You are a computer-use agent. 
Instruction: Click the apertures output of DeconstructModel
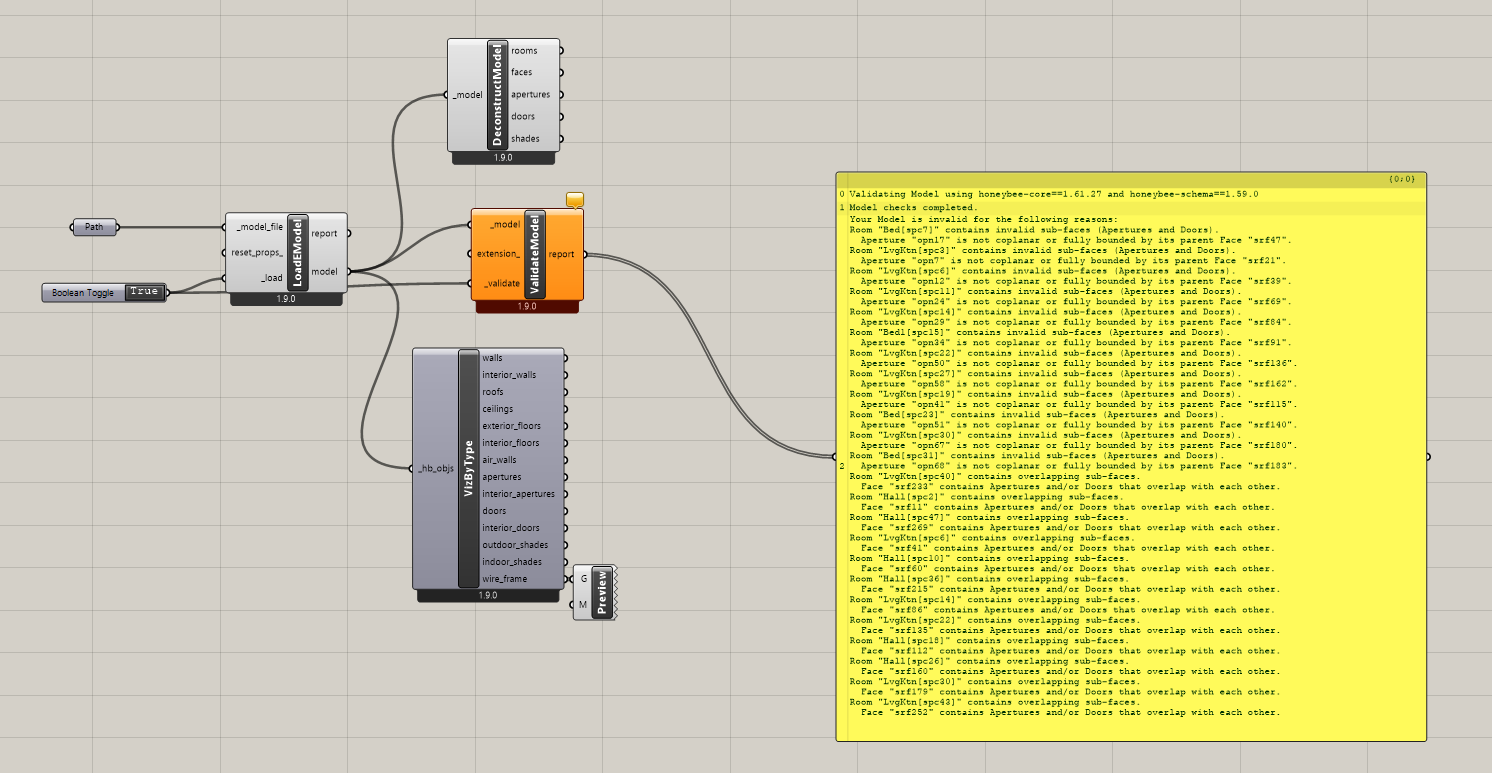pos(530,94)
